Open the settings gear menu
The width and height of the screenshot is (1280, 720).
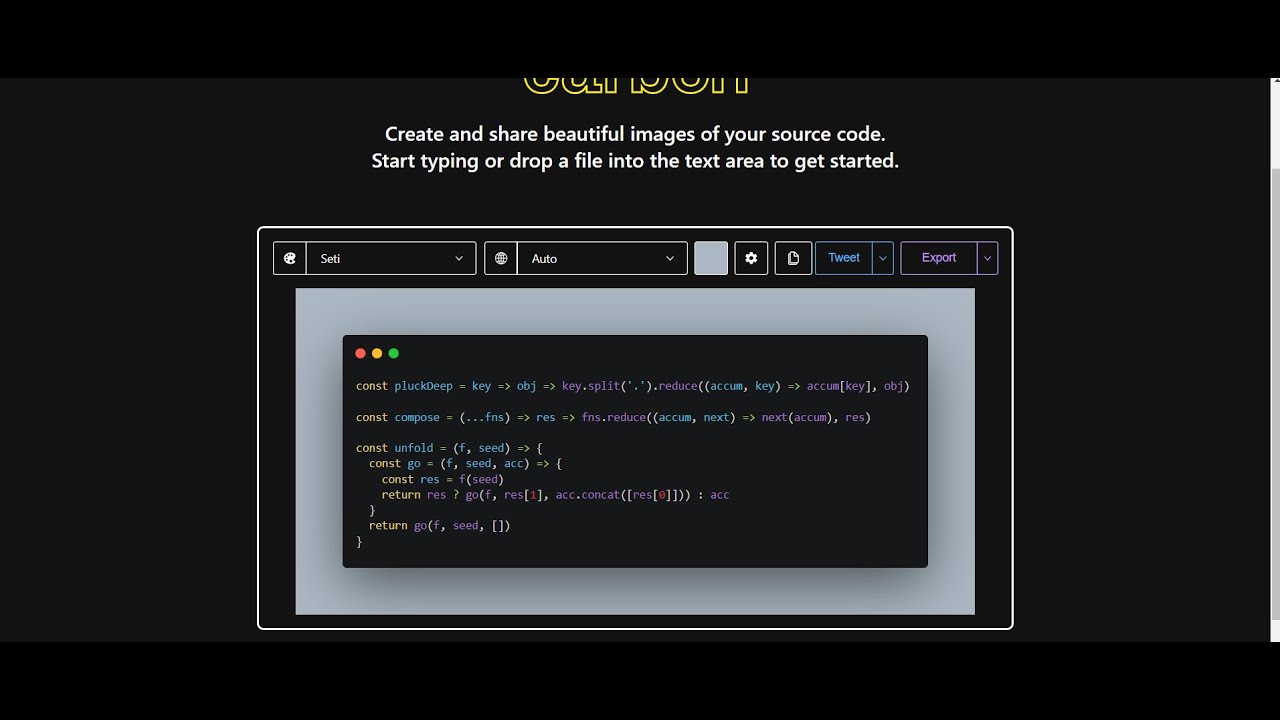coord(751,258)
